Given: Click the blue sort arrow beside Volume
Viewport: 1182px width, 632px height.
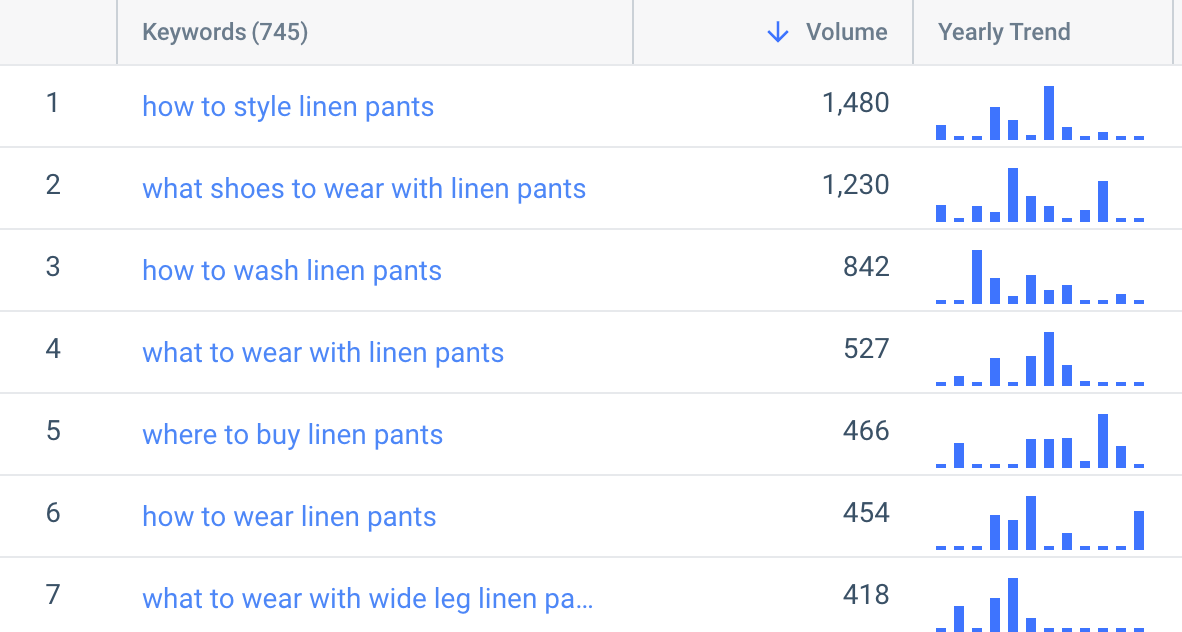Looking at the screenshot, I should 777,32.
